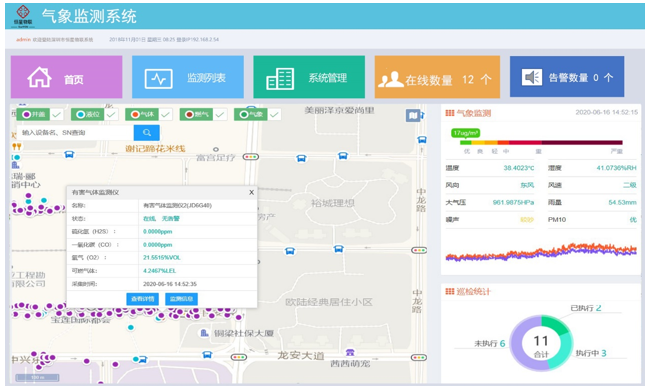This screenshot has width=650, height=391.
Task: Click the oxygen value 21.5515%VOL
Action: coord(162,257)
